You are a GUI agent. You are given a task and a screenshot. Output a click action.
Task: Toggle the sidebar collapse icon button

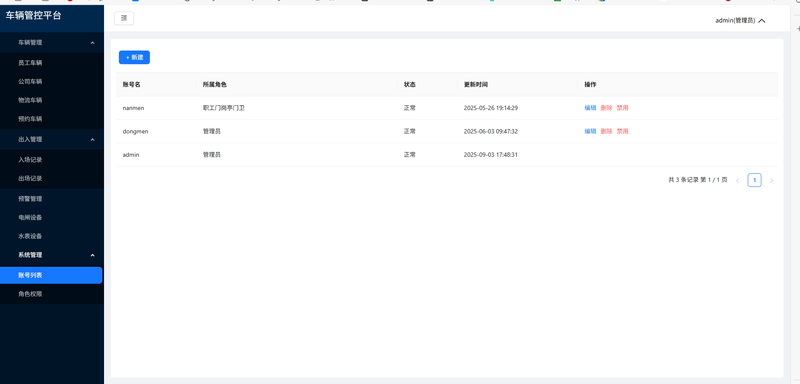(x=124, y=18)
